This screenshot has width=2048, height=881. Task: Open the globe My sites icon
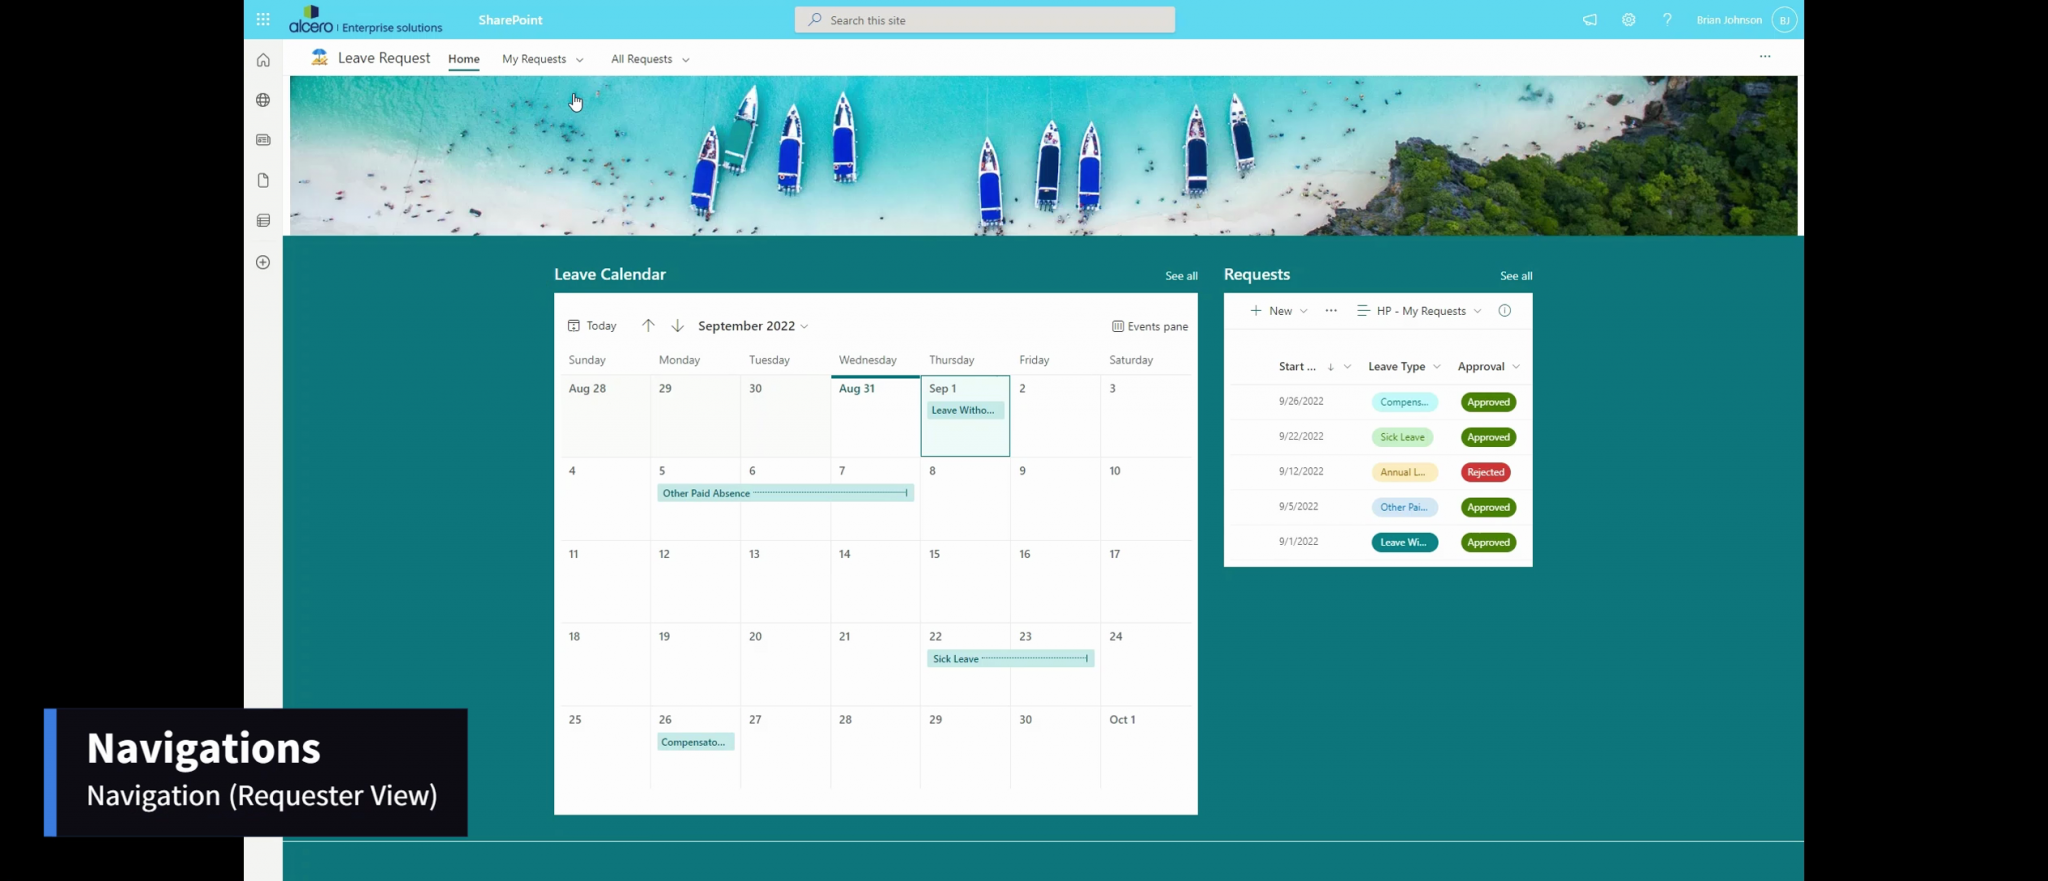263,100
